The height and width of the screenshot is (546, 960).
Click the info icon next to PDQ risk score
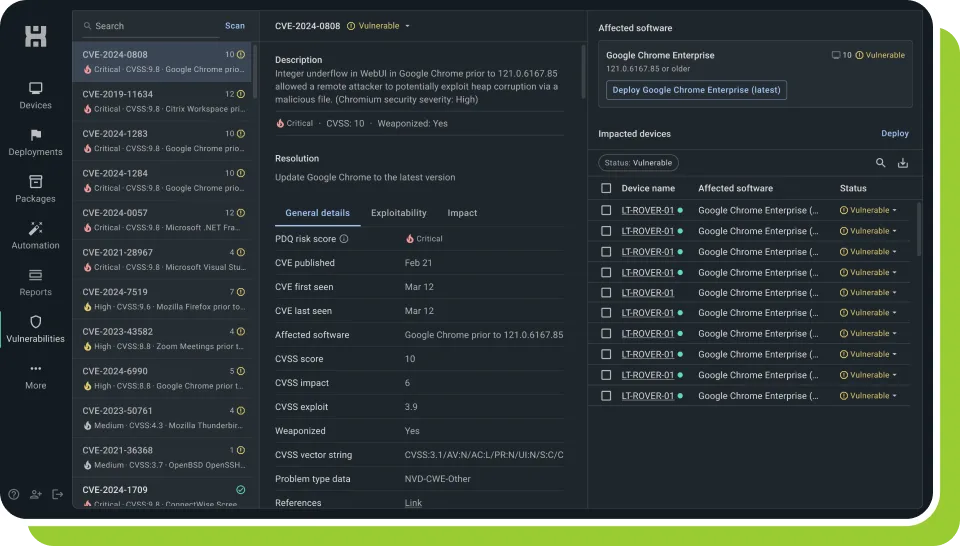[x=344, y=239]
